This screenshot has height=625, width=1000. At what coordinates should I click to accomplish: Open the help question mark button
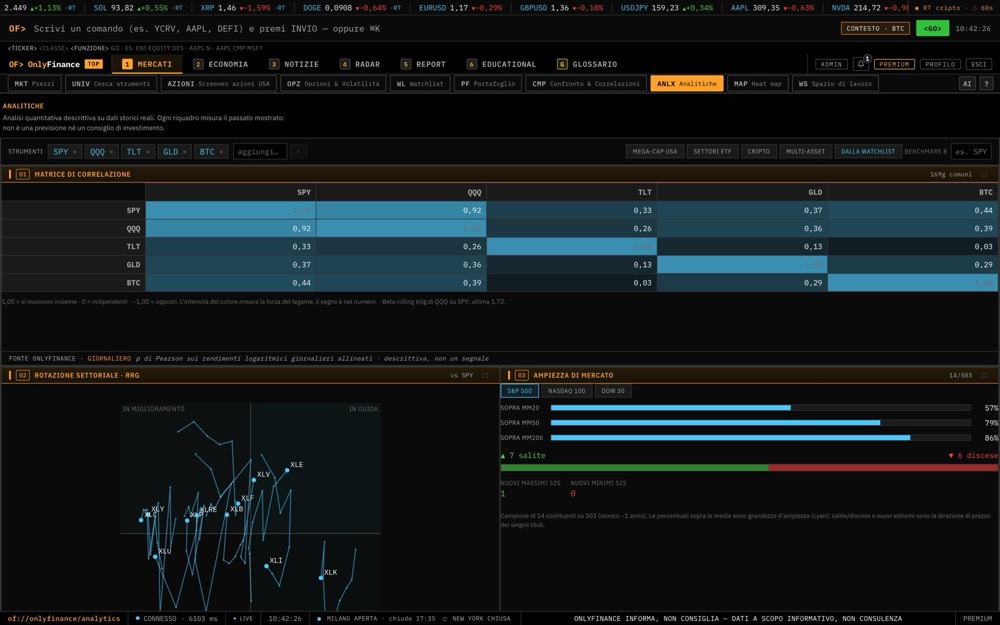pos(986,84)
